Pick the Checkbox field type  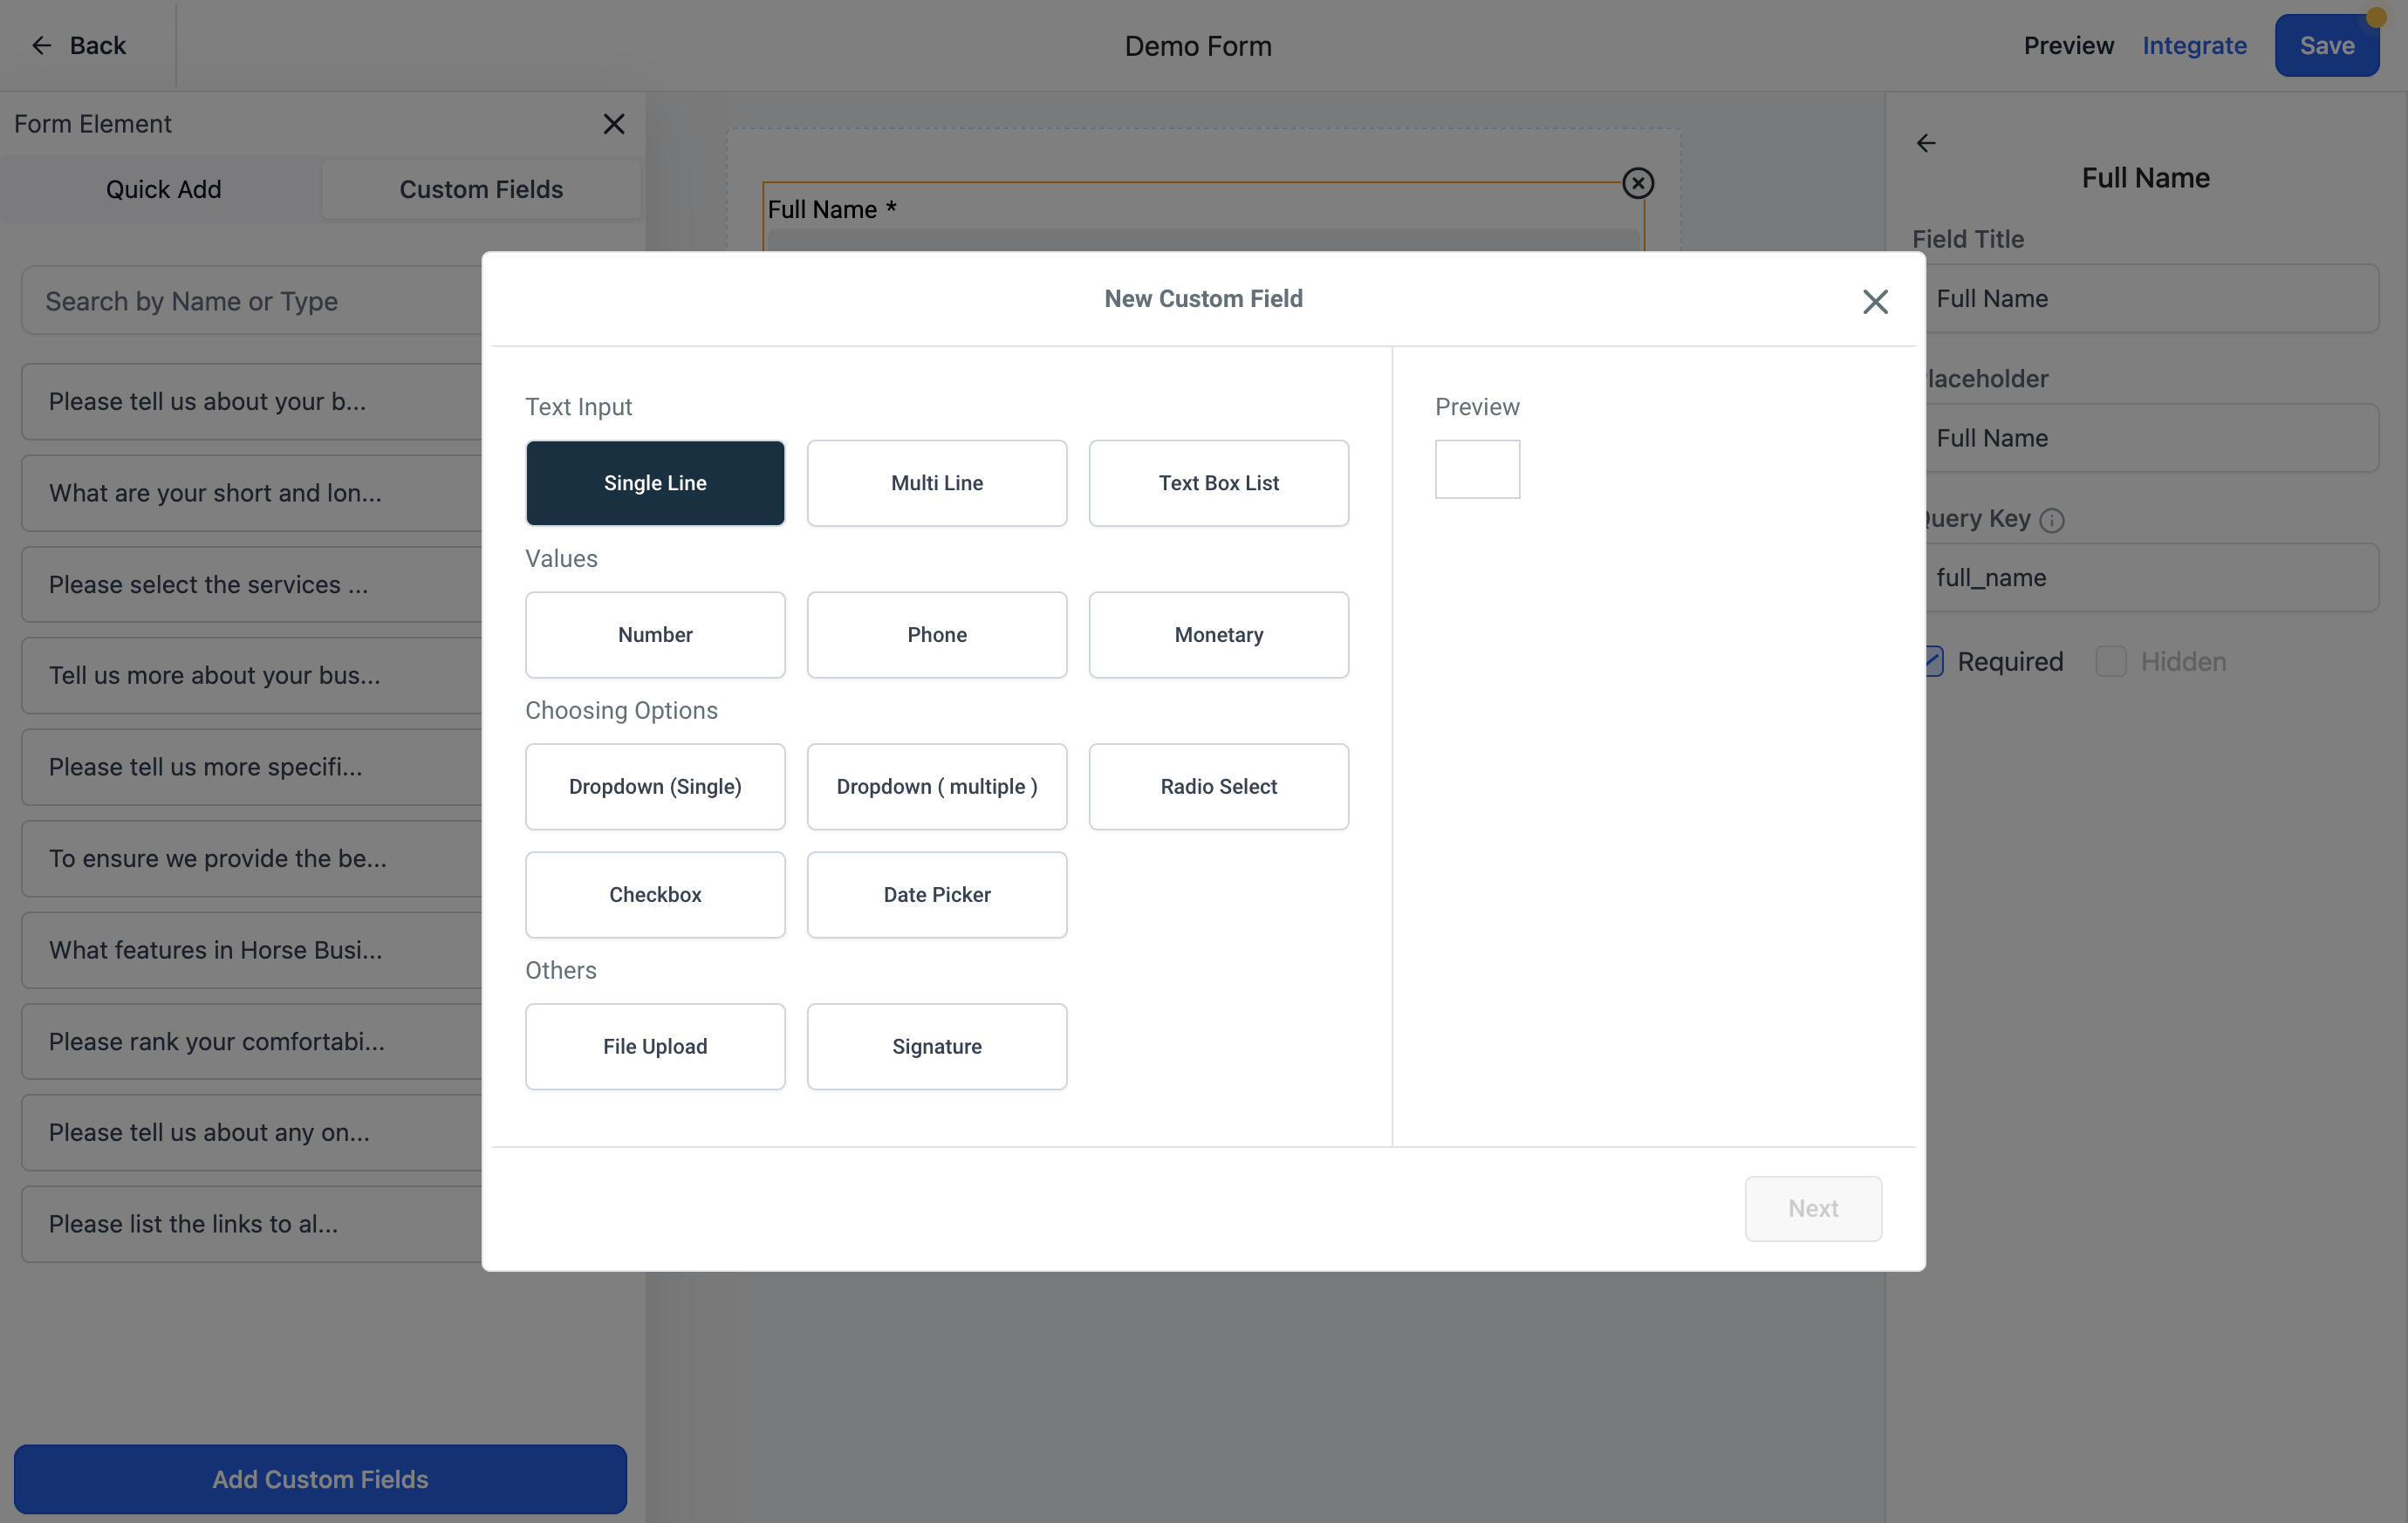pos(655,895)
